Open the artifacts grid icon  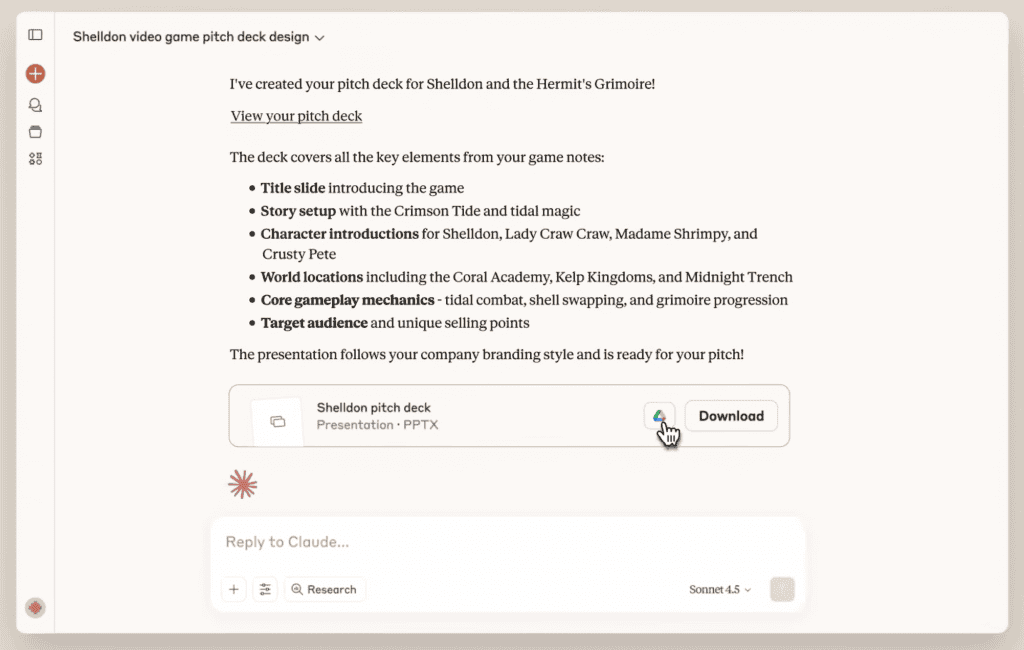35,158
